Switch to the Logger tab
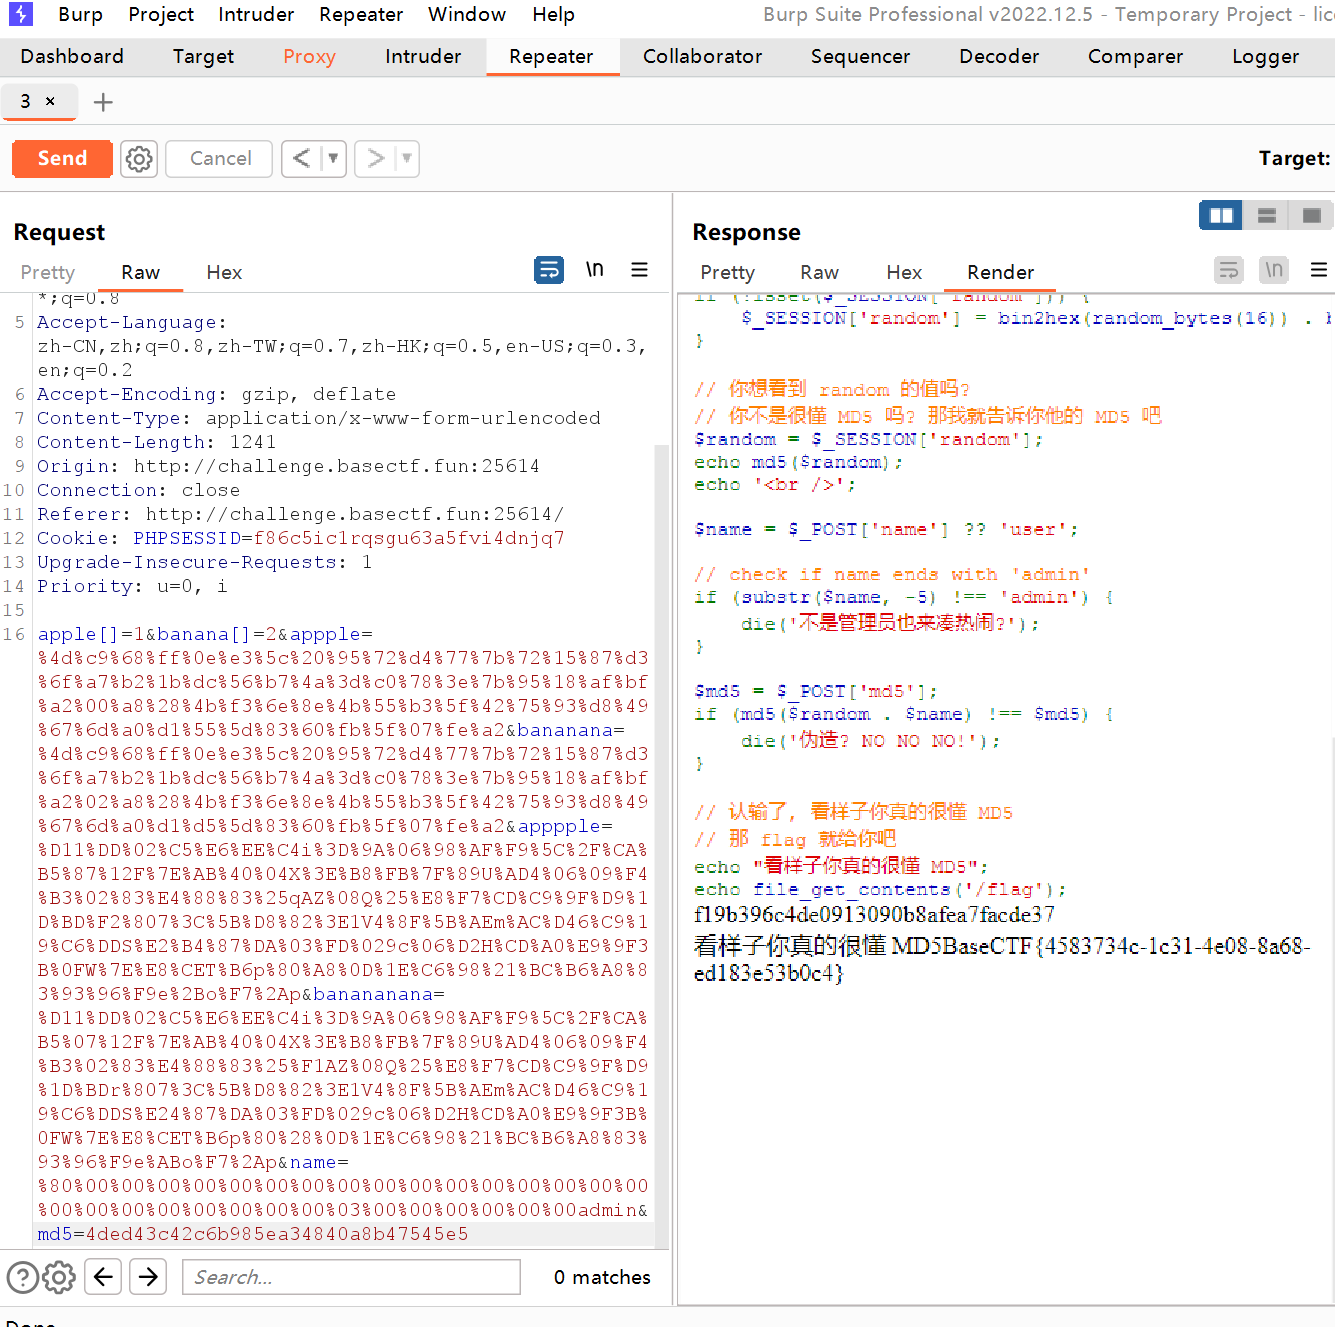The image size is (1335, 1327). [x=1265, y=57]
